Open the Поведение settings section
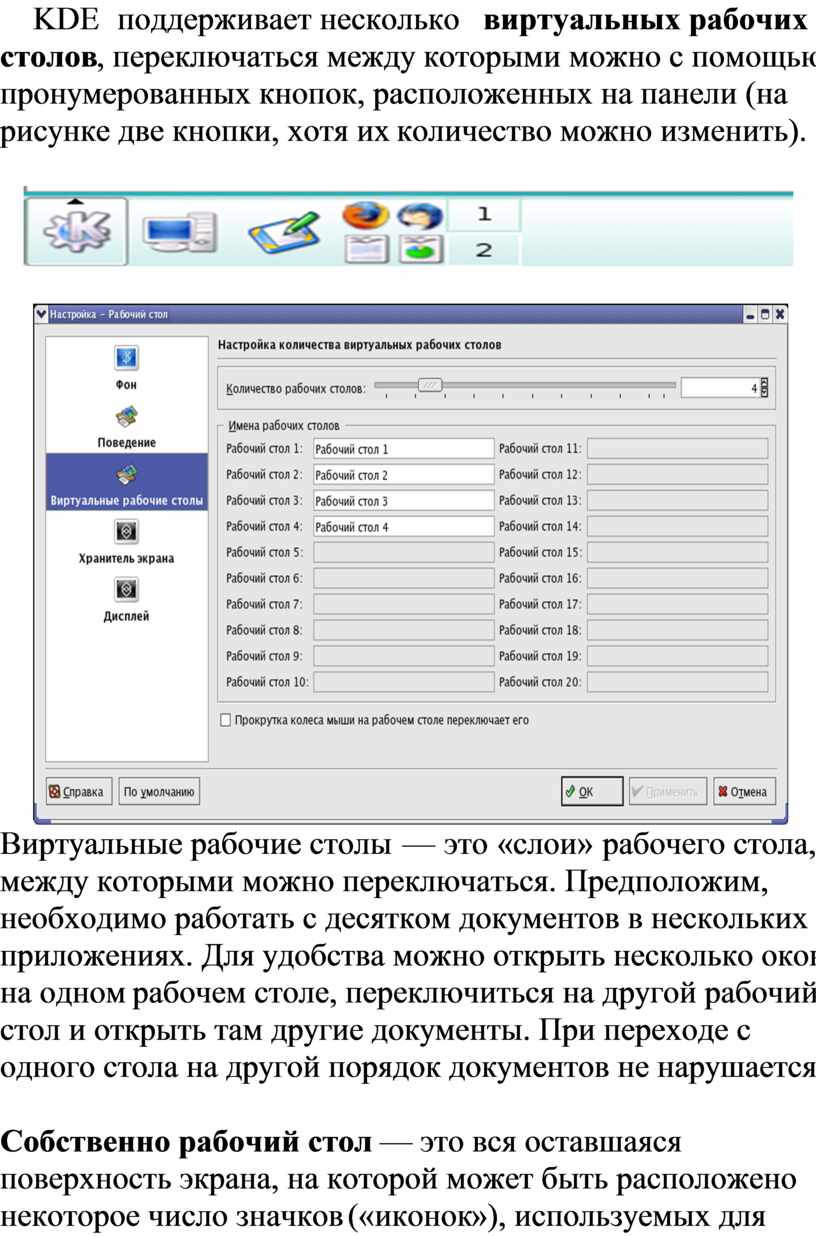Image resolution: width=816 pixels, height=1236 pixels. coord(126,416)
